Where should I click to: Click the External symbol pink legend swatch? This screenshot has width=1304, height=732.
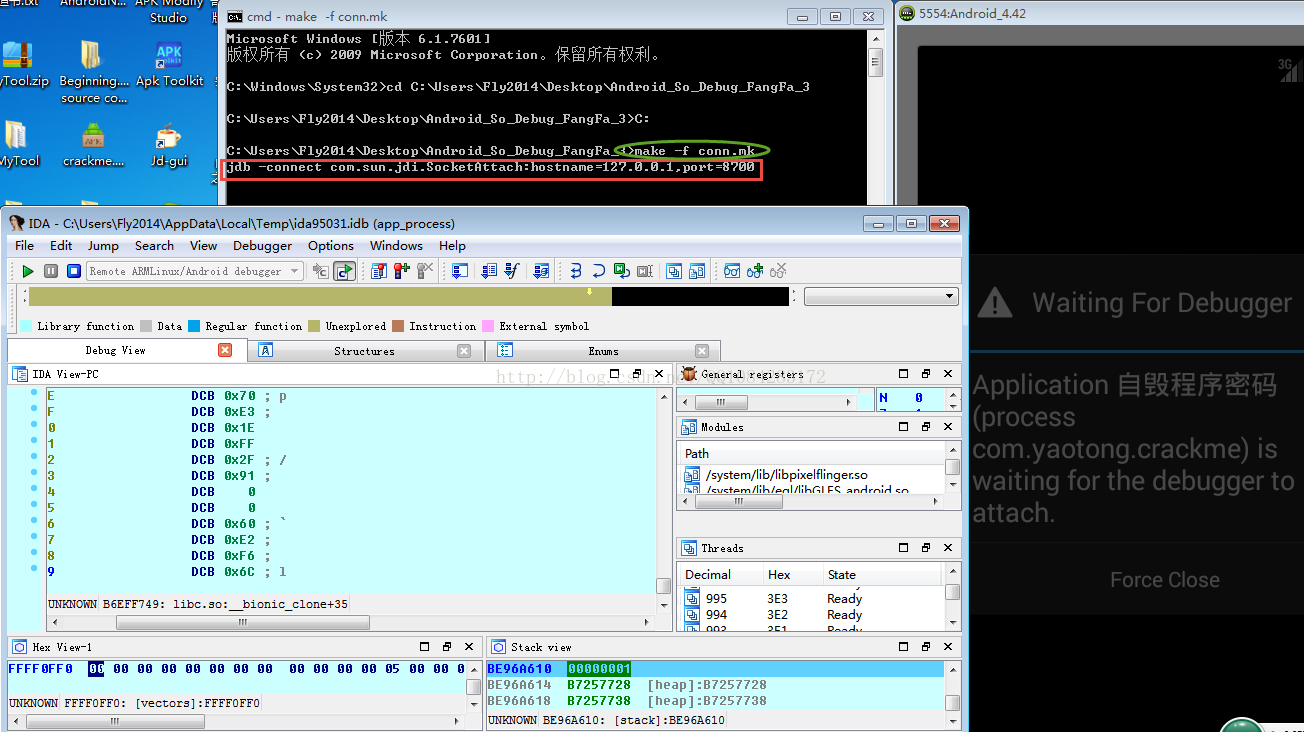click(x=488, y=326)
